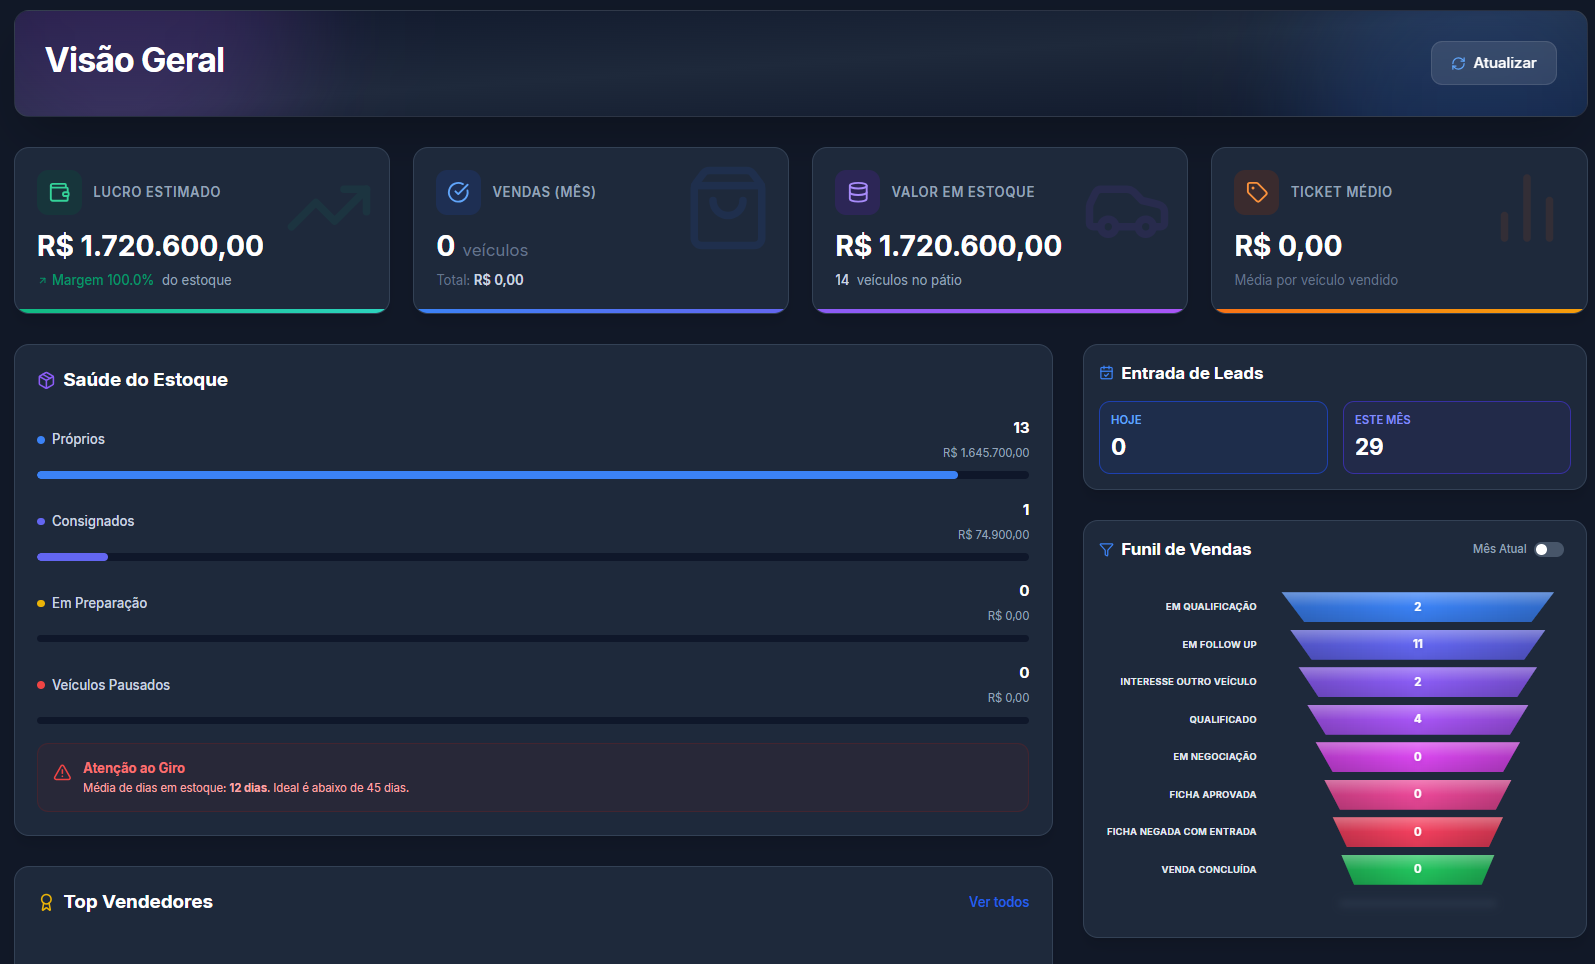Select the Em Qualificação funnel stage

pos(1417,607)
